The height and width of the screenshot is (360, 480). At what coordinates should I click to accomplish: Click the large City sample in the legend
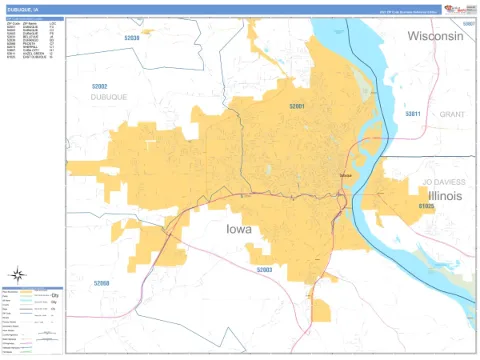pos(55,295)
